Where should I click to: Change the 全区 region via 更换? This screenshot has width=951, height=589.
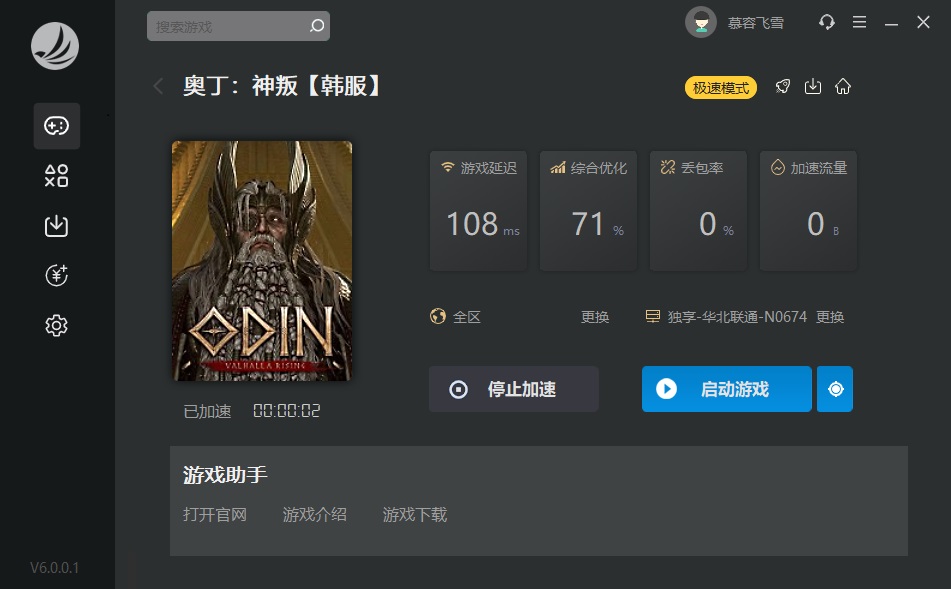(x=594, y=317)
